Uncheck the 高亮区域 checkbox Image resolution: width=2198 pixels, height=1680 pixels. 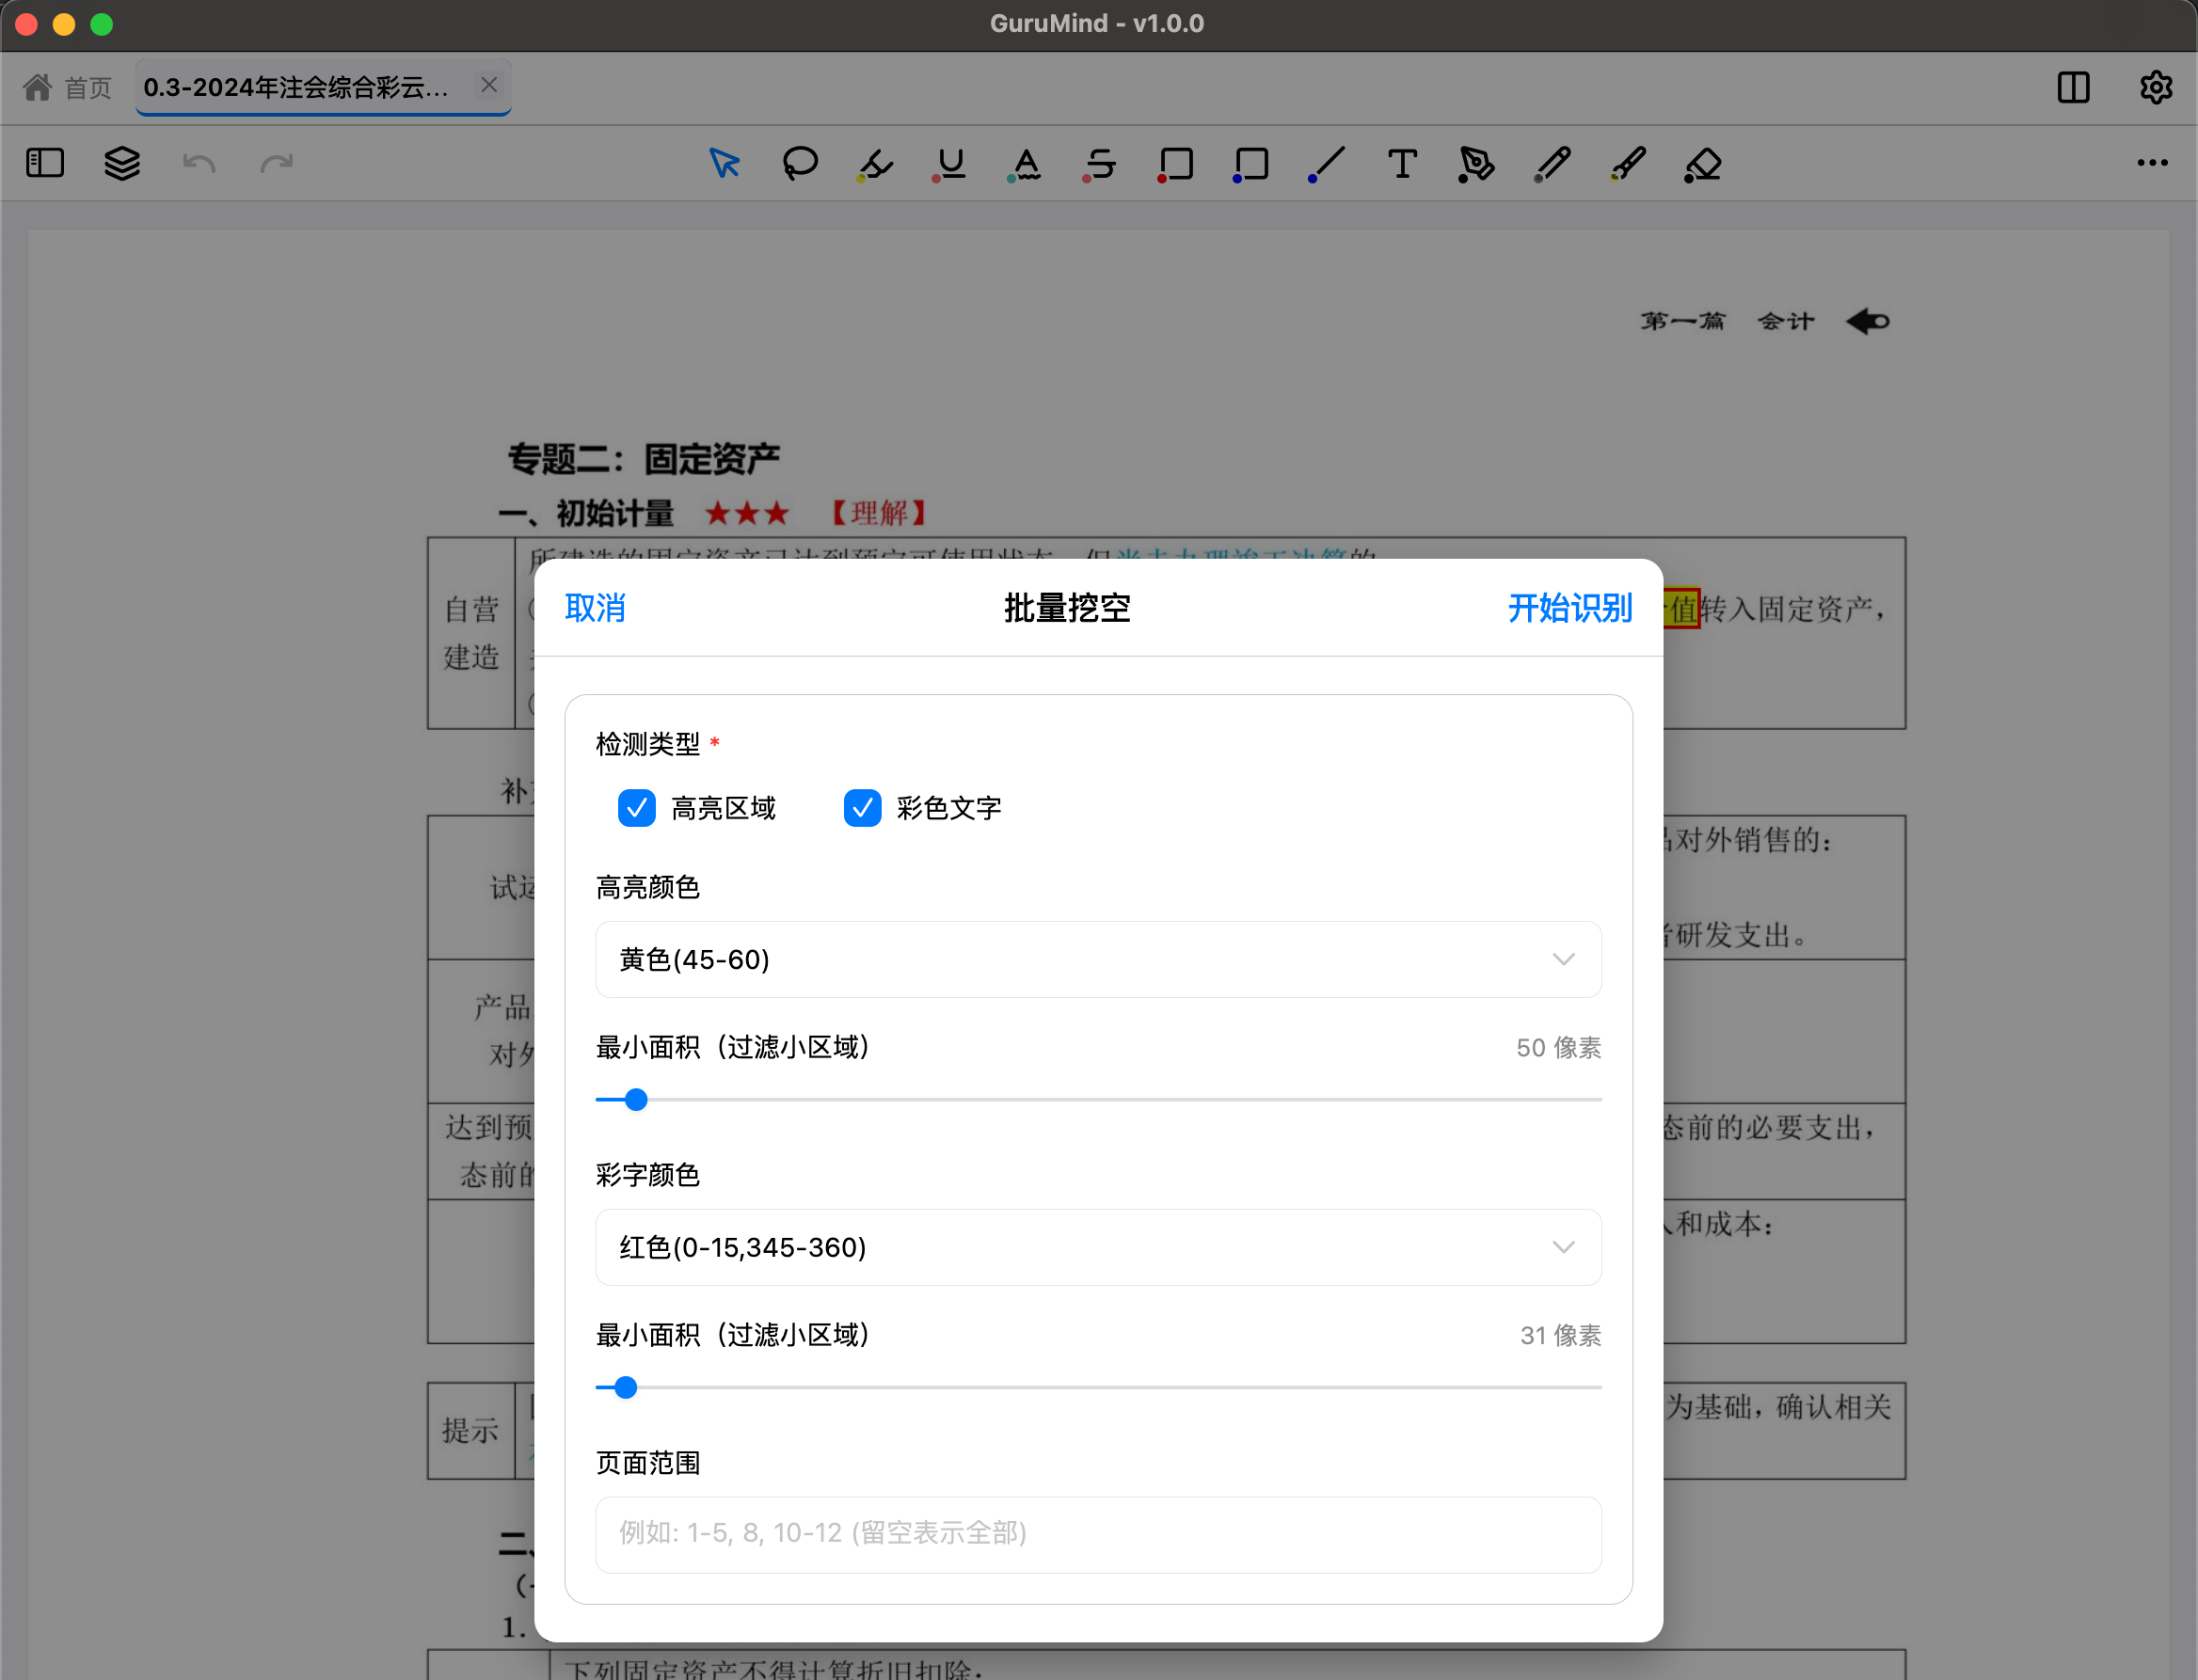(637, 808)
